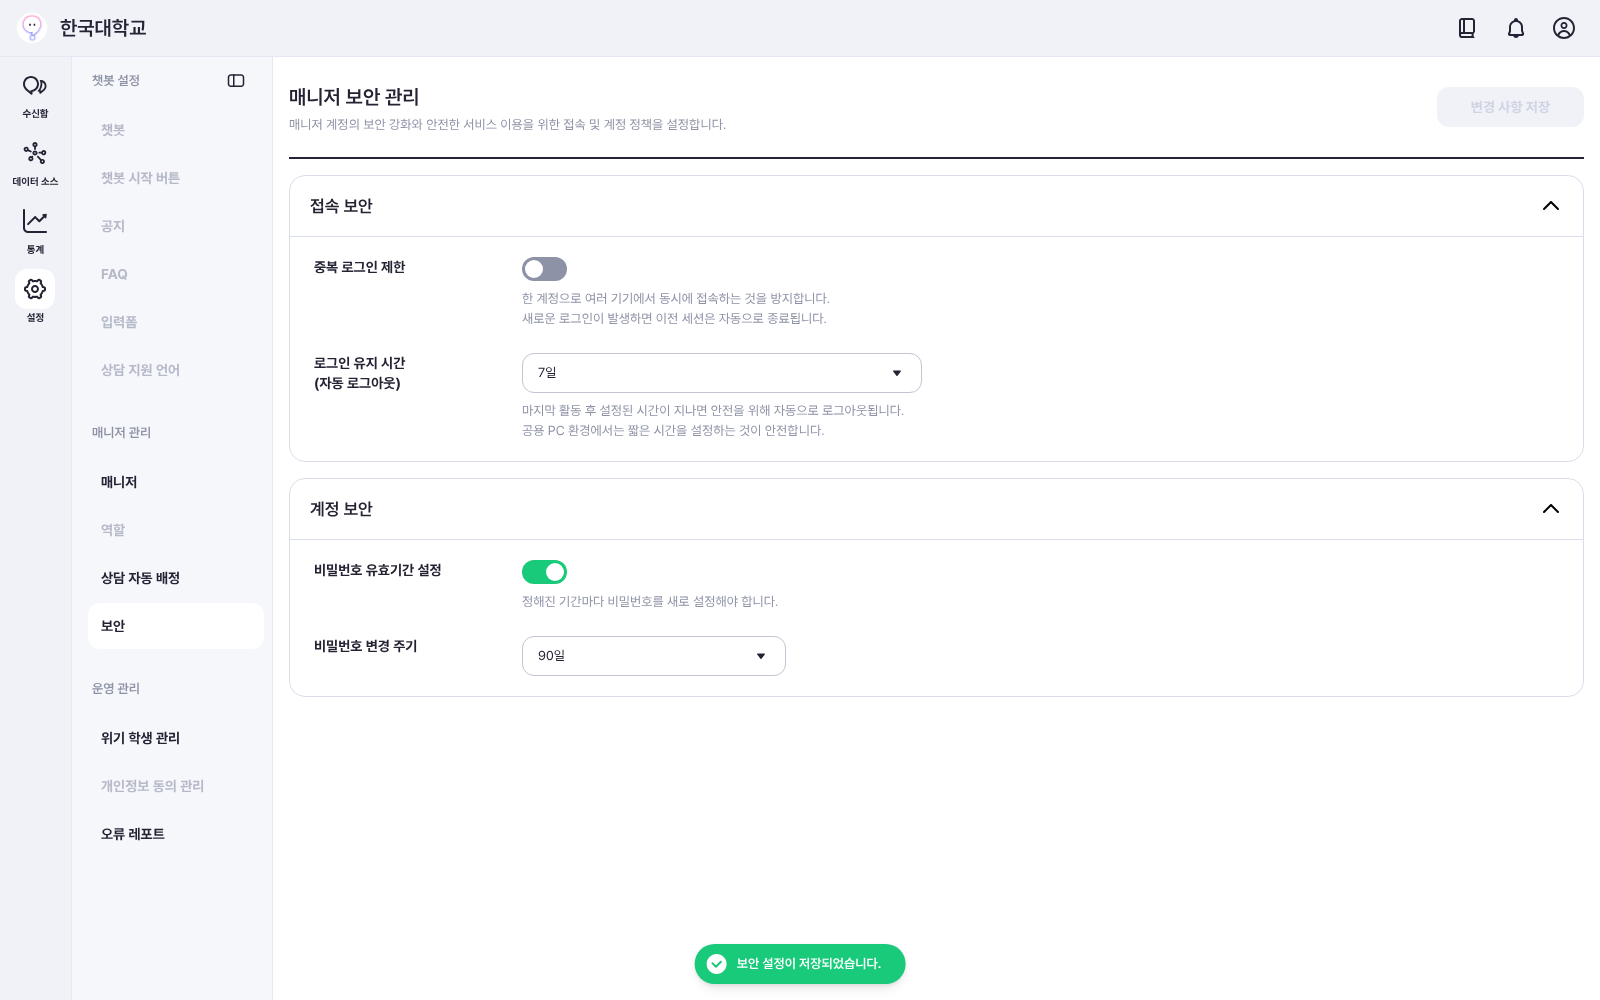The image size is (1600, 1000).
Task: Open the user profile icon
Action: [1564, 28]
